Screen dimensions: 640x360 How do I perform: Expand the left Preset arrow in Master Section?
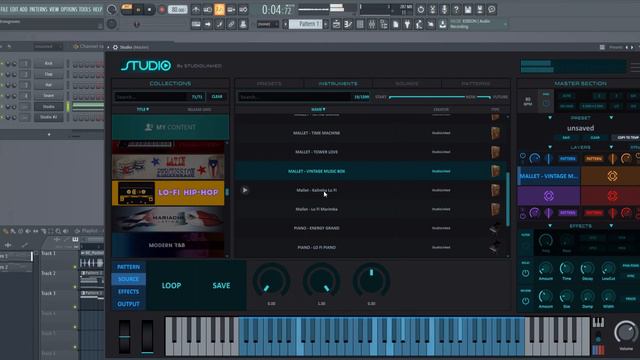[550, 118]
